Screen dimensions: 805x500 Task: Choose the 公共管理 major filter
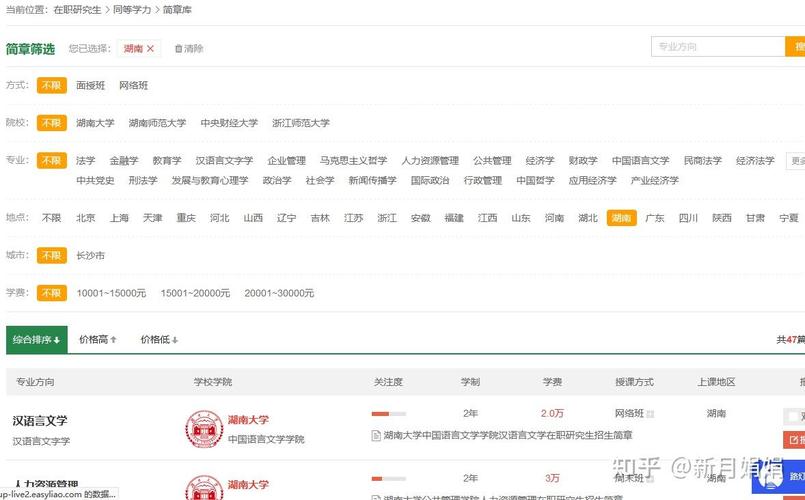point(492,161)
